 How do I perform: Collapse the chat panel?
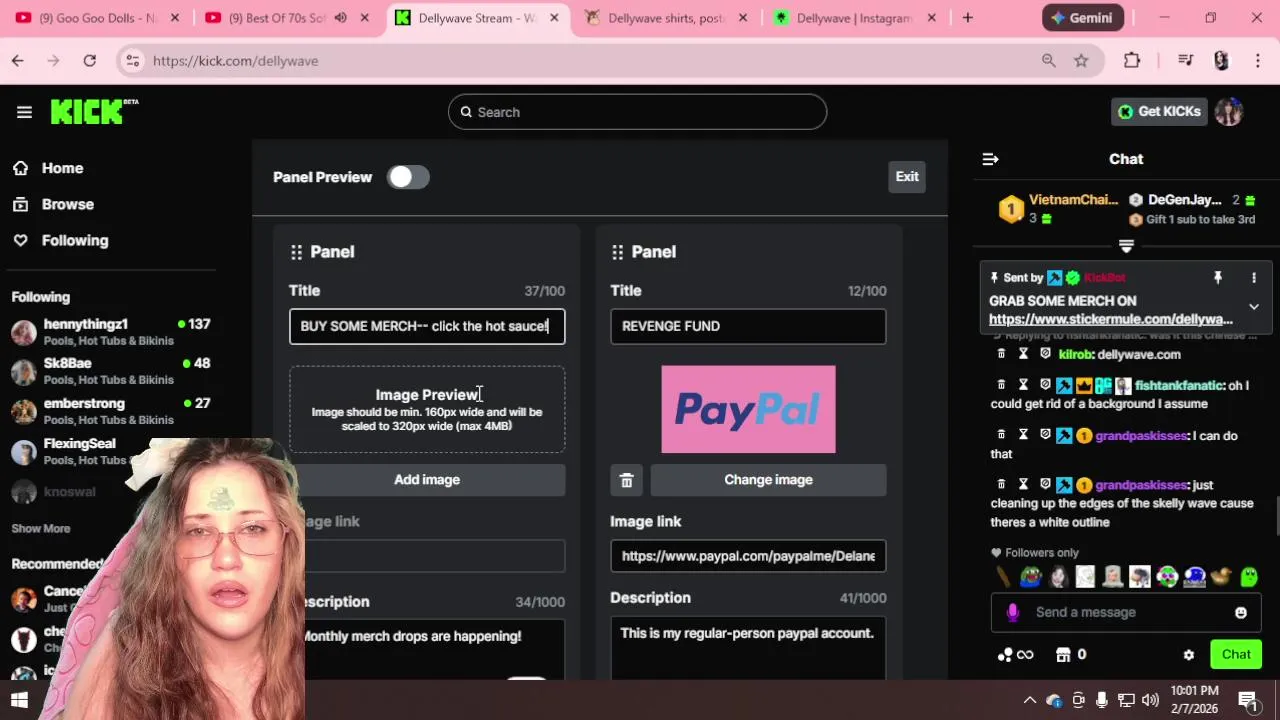(x=990, y=159)
